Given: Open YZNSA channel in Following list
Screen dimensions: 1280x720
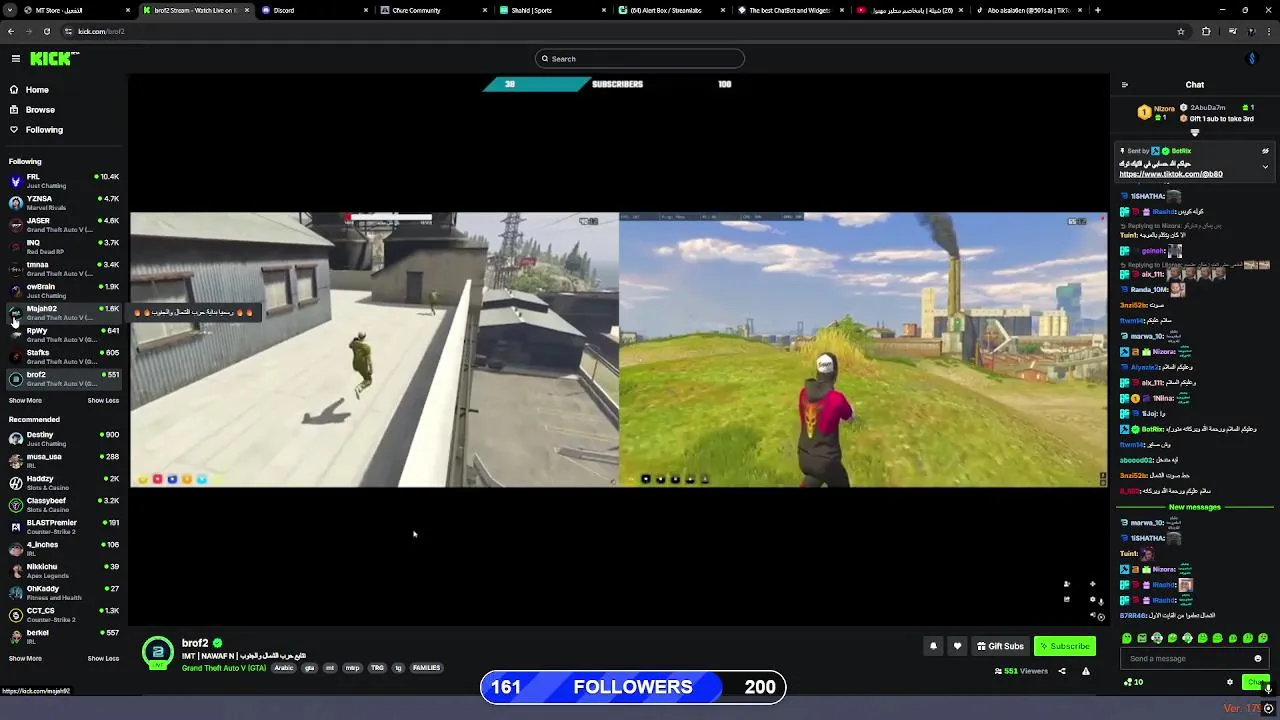Looking at the screenshot, I should (64, 203).
